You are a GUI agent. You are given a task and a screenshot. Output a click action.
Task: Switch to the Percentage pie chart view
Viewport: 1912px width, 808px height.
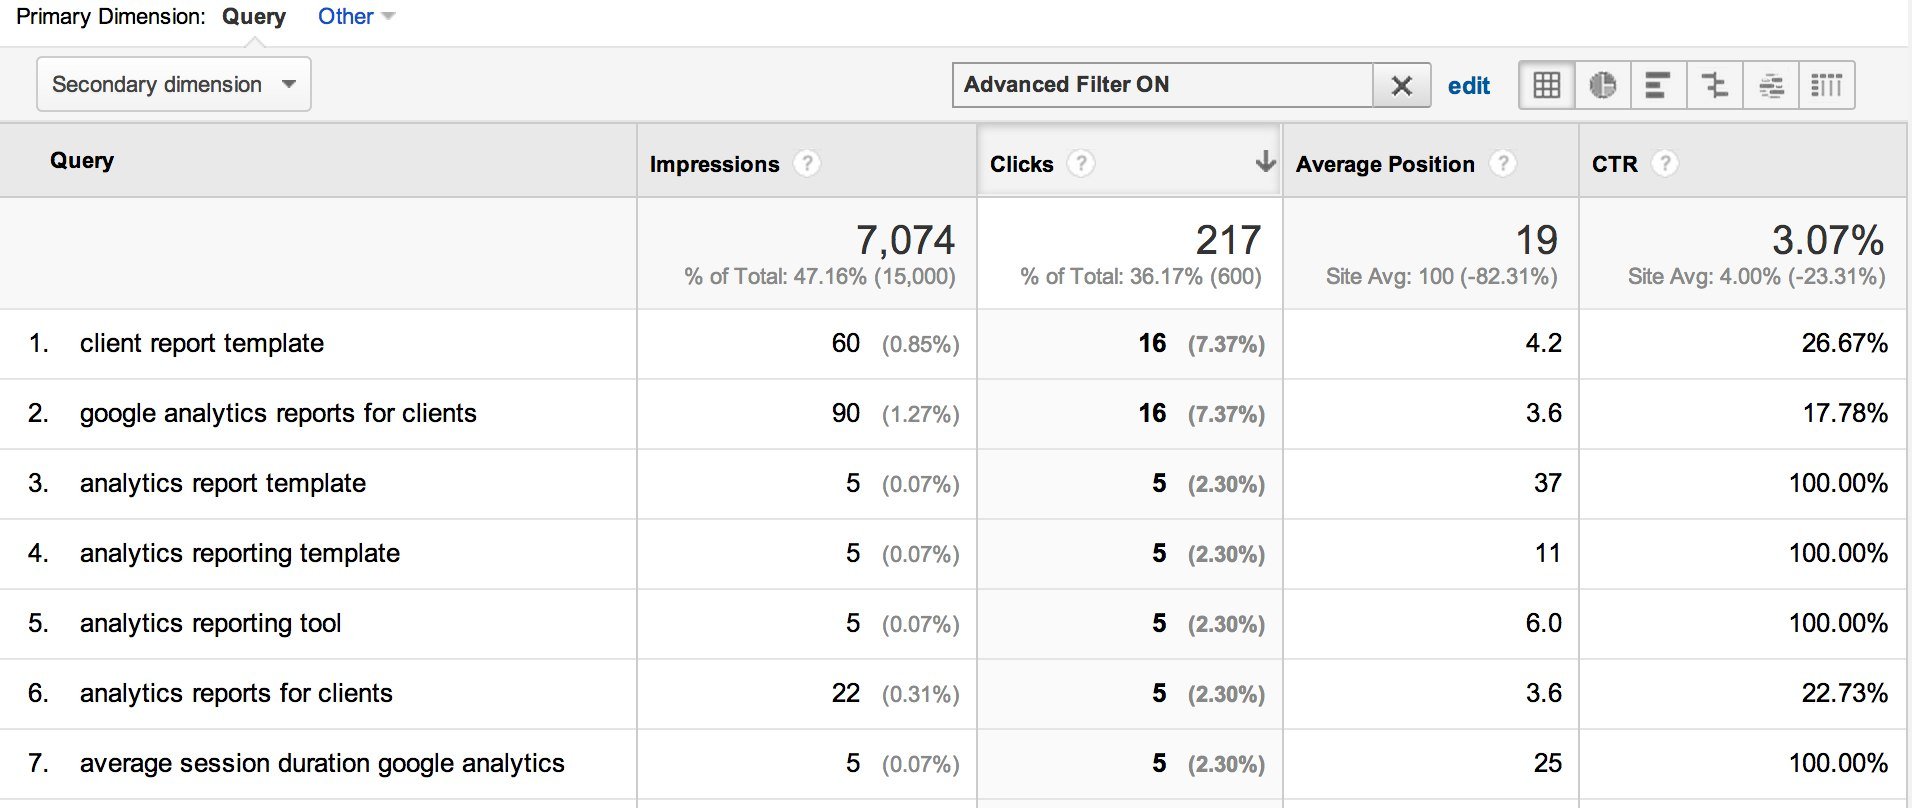tap(1602, 85)
